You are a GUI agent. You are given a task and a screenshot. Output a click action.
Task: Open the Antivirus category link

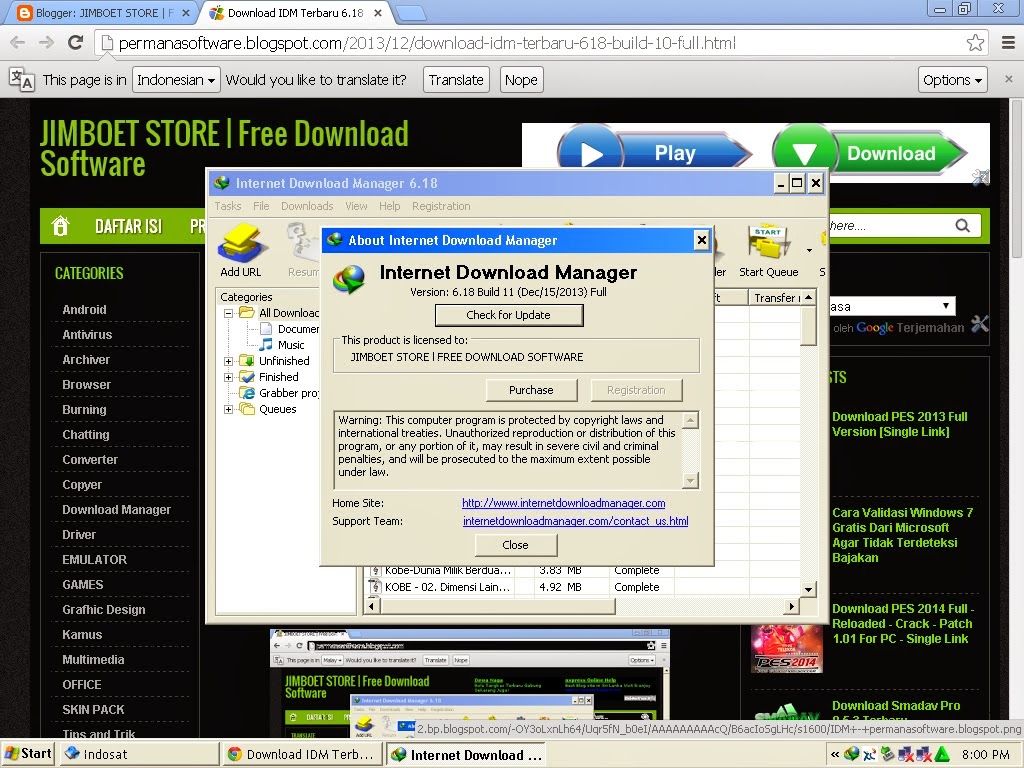pos(87,334)
